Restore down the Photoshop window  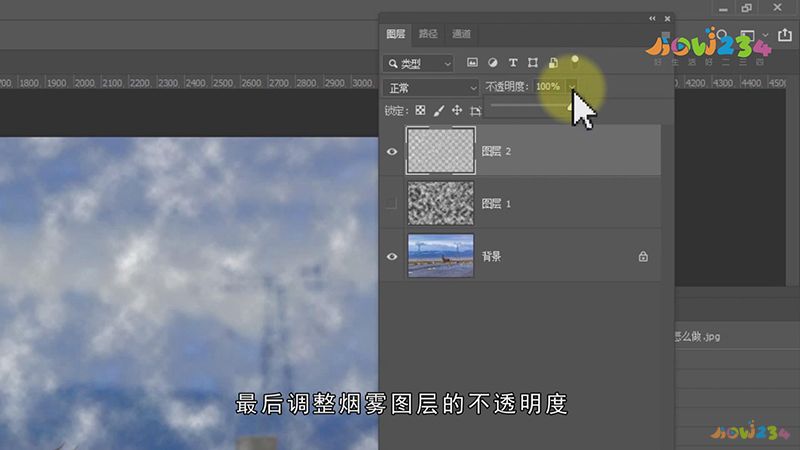(x=747, y=8)
